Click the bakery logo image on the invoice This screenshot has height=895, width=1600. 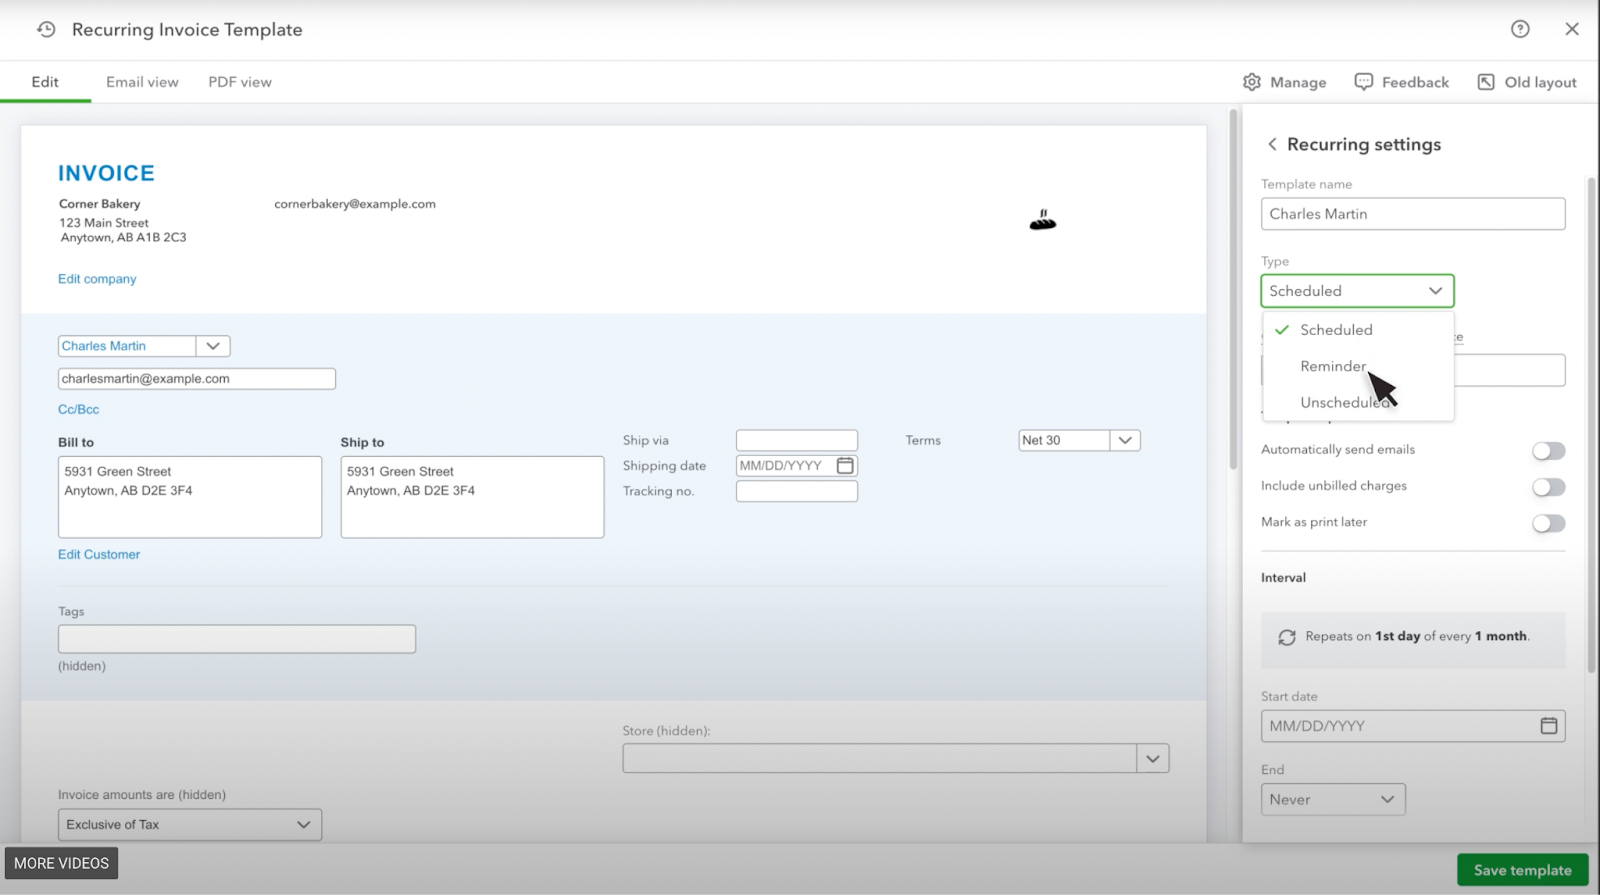1043,220
